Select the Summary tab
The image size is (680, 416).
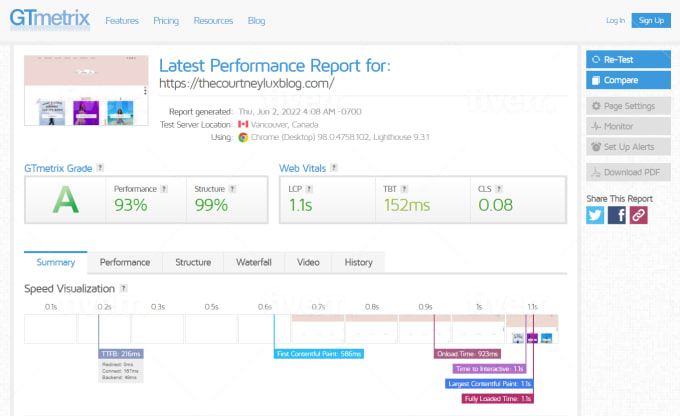[x=56, y=262]
